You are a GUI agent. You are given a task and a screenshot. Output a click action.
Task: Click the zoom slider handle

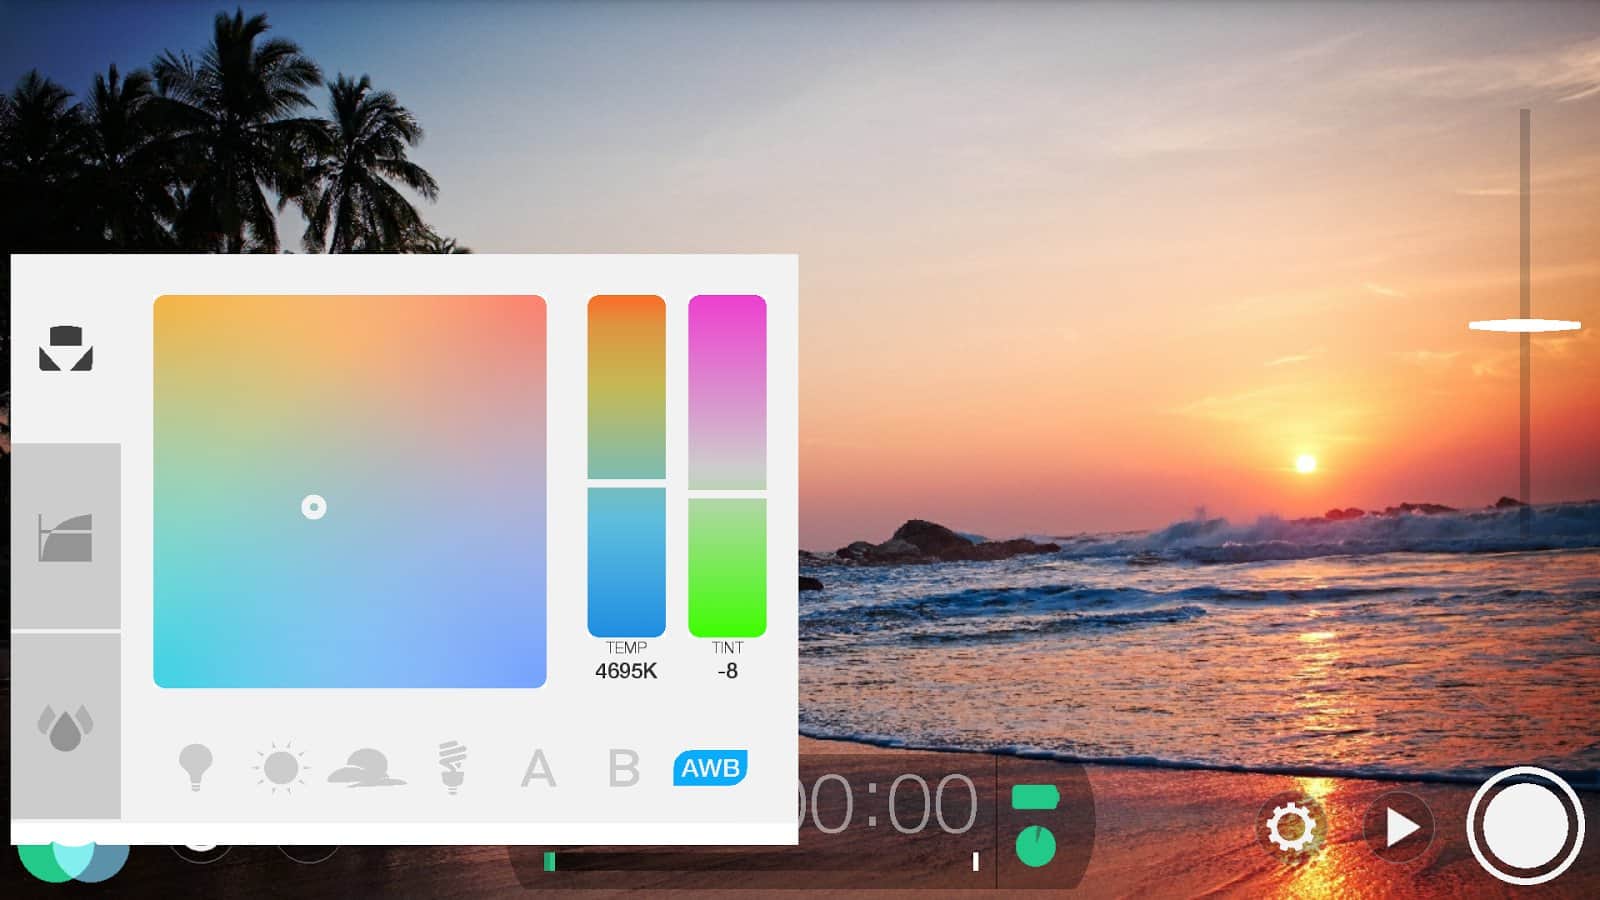(1524, 325)
